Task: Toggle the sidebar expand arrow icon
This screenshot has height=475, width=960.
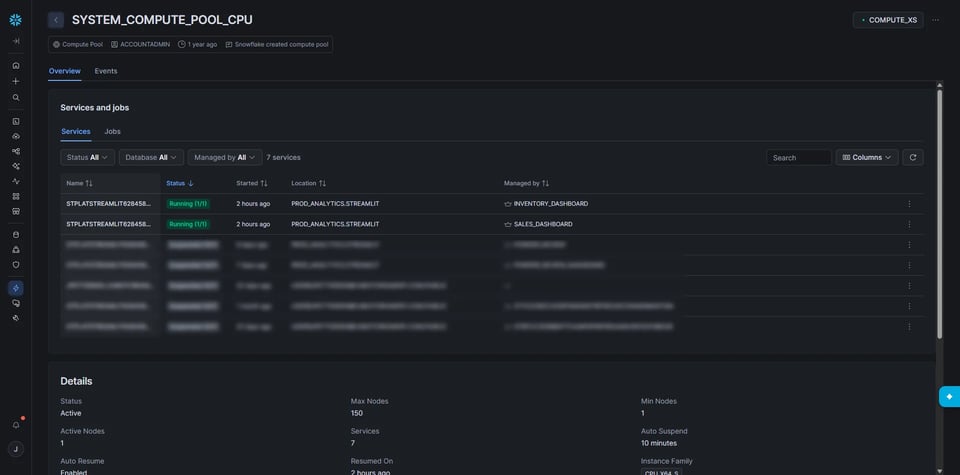Action: (x=16, y=41)
